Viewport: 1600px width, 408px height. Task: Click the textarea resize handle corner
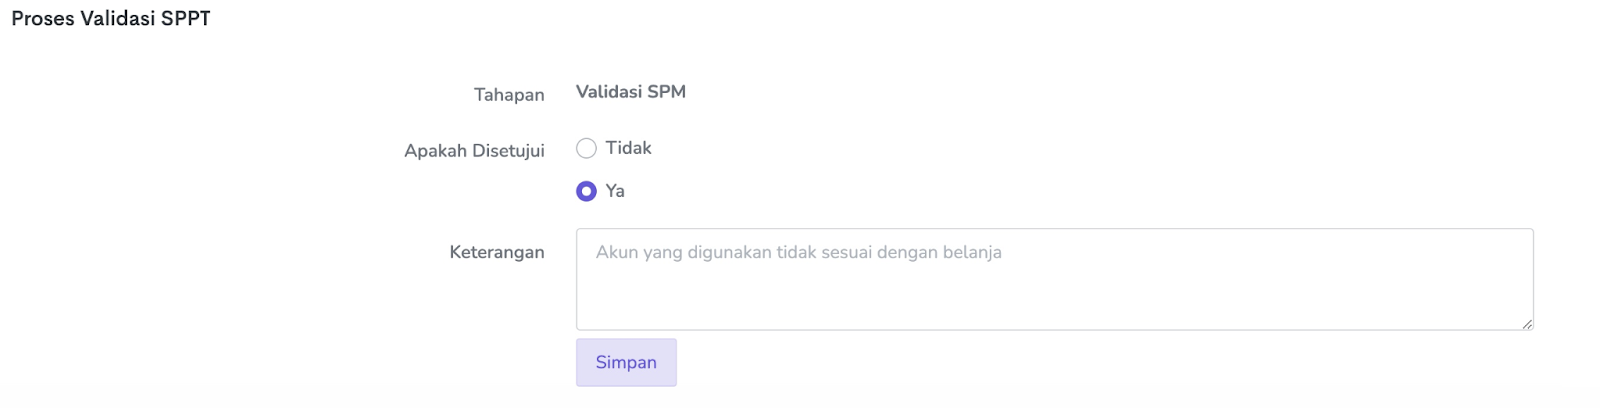[1527, 324]
